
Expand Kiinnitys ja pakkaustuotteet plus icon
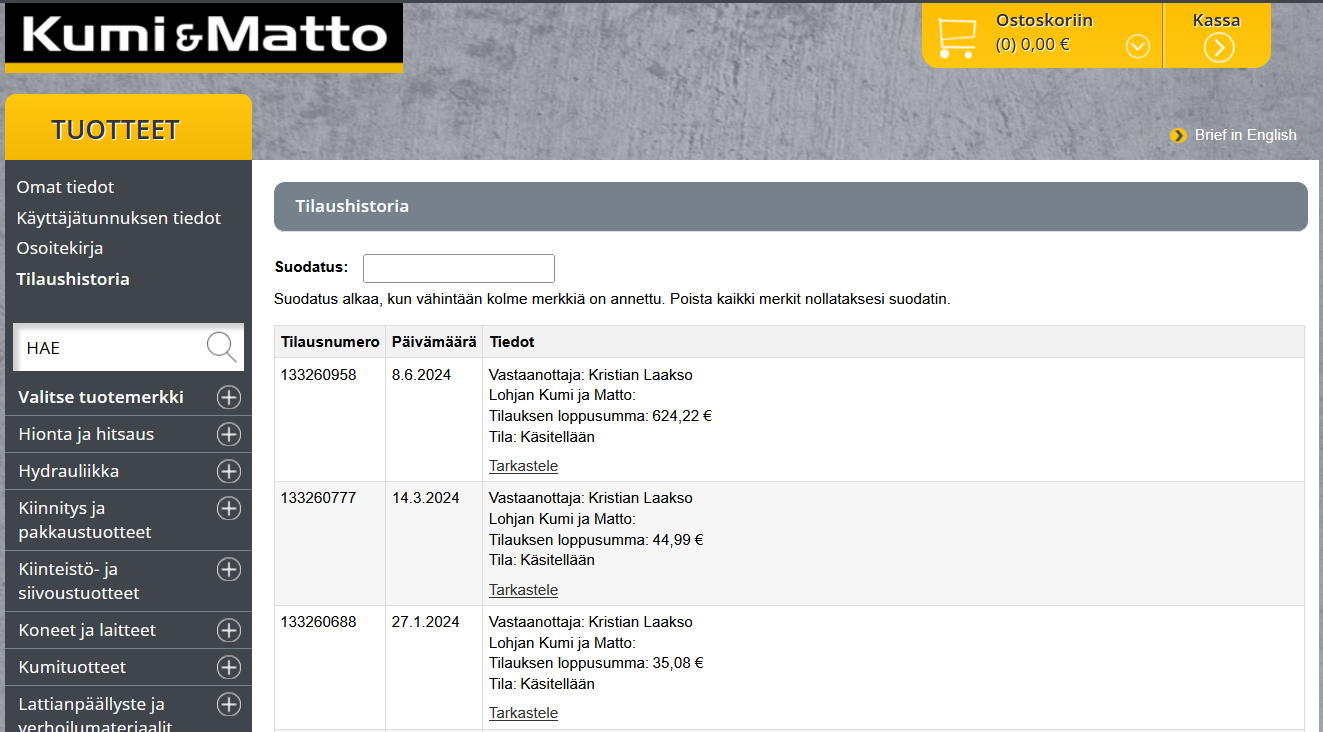tap(229, 508)
